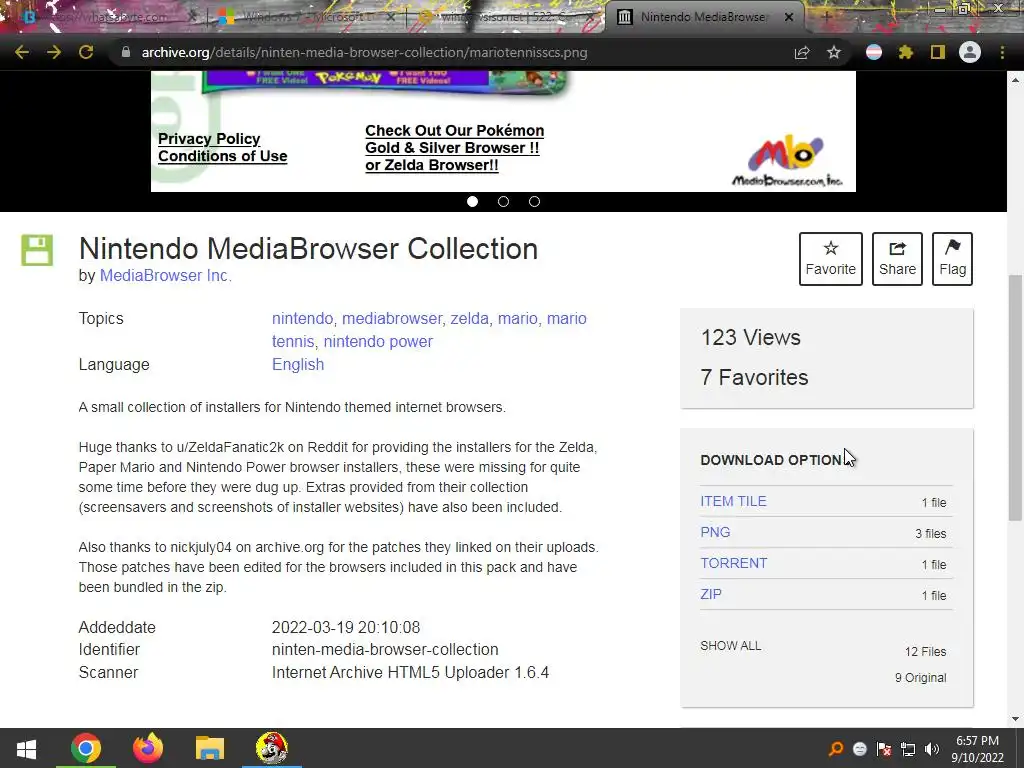This screenshot has width=1024, height=768.
Task: Select the first carousel dot
Action: (x=472, y=201)
